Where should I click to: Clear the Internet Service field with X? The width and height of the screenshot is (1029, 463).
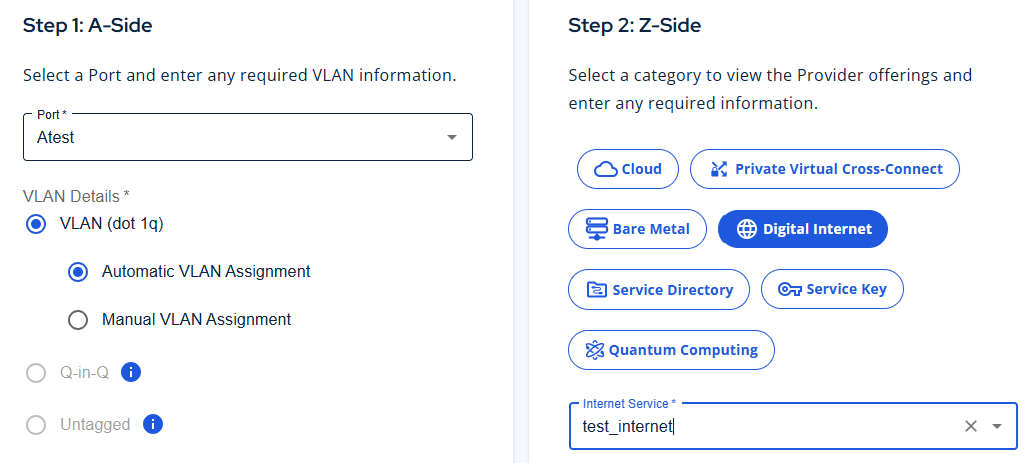(971, 426)
